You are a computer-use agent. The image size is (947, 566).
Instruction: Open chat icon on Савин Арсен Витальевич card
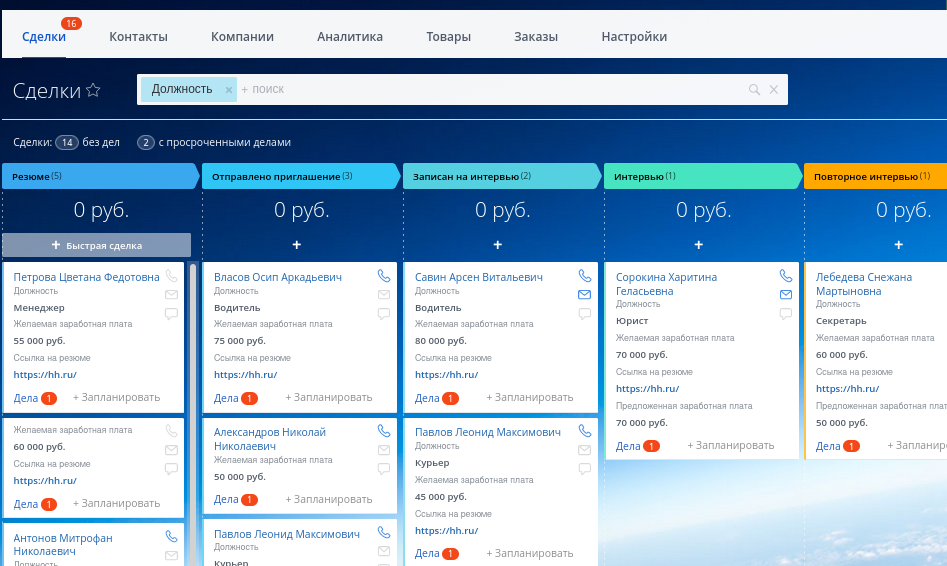(585, 314)
